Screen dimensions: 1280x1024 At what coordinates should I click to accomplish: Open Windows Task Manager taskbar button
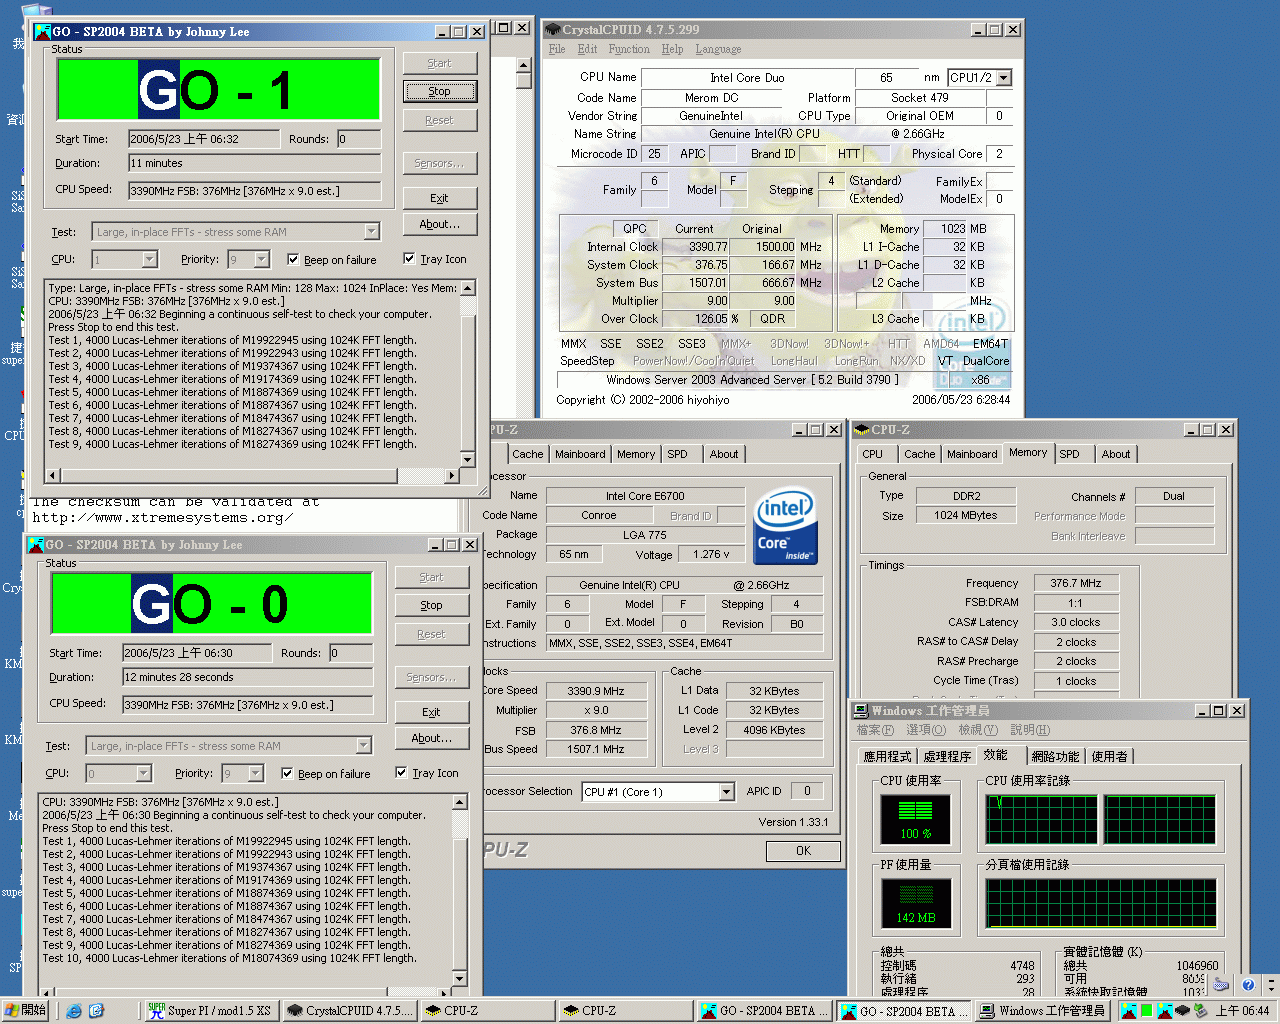click(1042, 1011)
